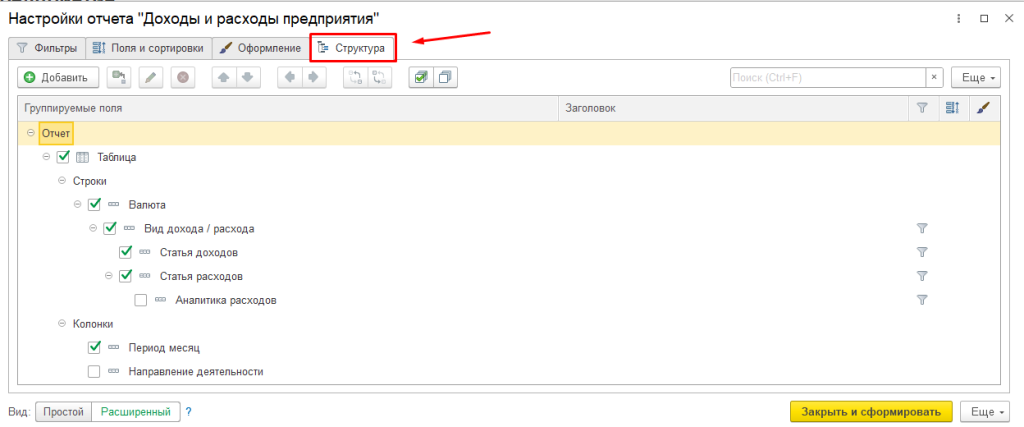Viewport: 1024px width, 427px height.
Task: Click the second regroup arrows icon
Action: tap(379, 78)
